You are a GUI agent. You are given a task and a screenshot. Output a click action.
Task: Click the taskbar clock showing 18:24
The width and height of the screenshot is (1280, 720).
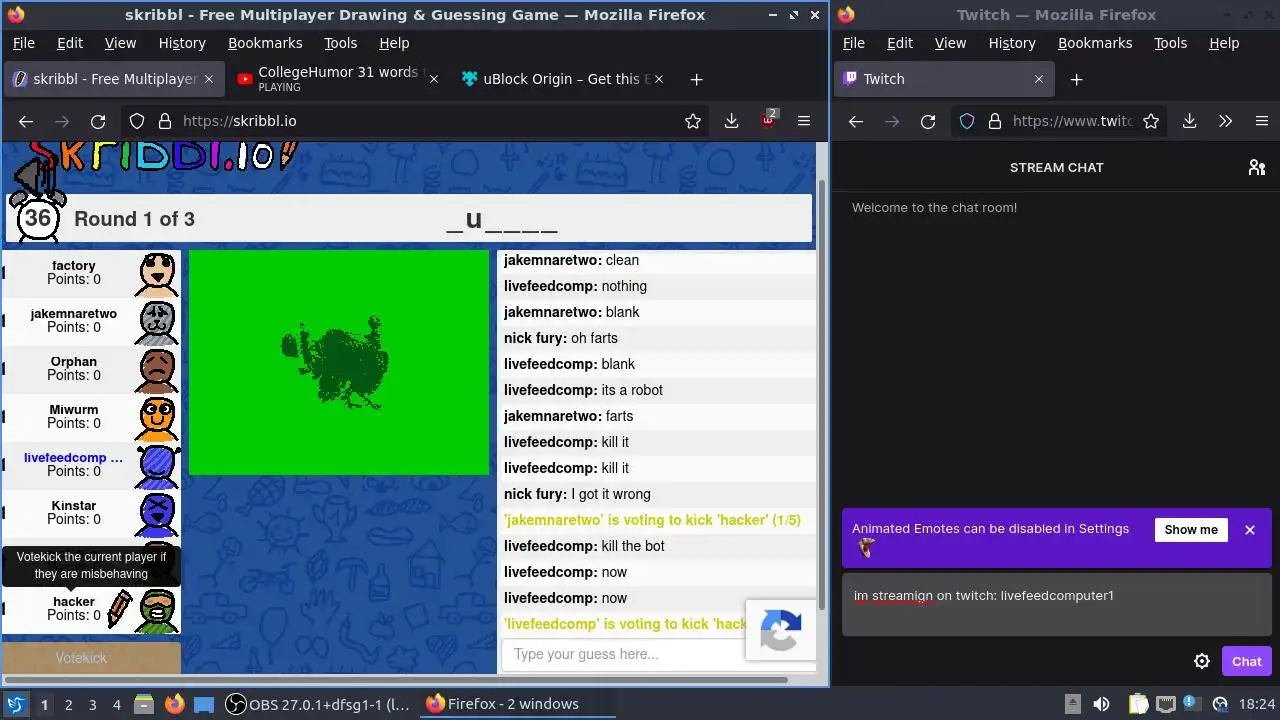pyautogui.click(x=1256, y=704)
